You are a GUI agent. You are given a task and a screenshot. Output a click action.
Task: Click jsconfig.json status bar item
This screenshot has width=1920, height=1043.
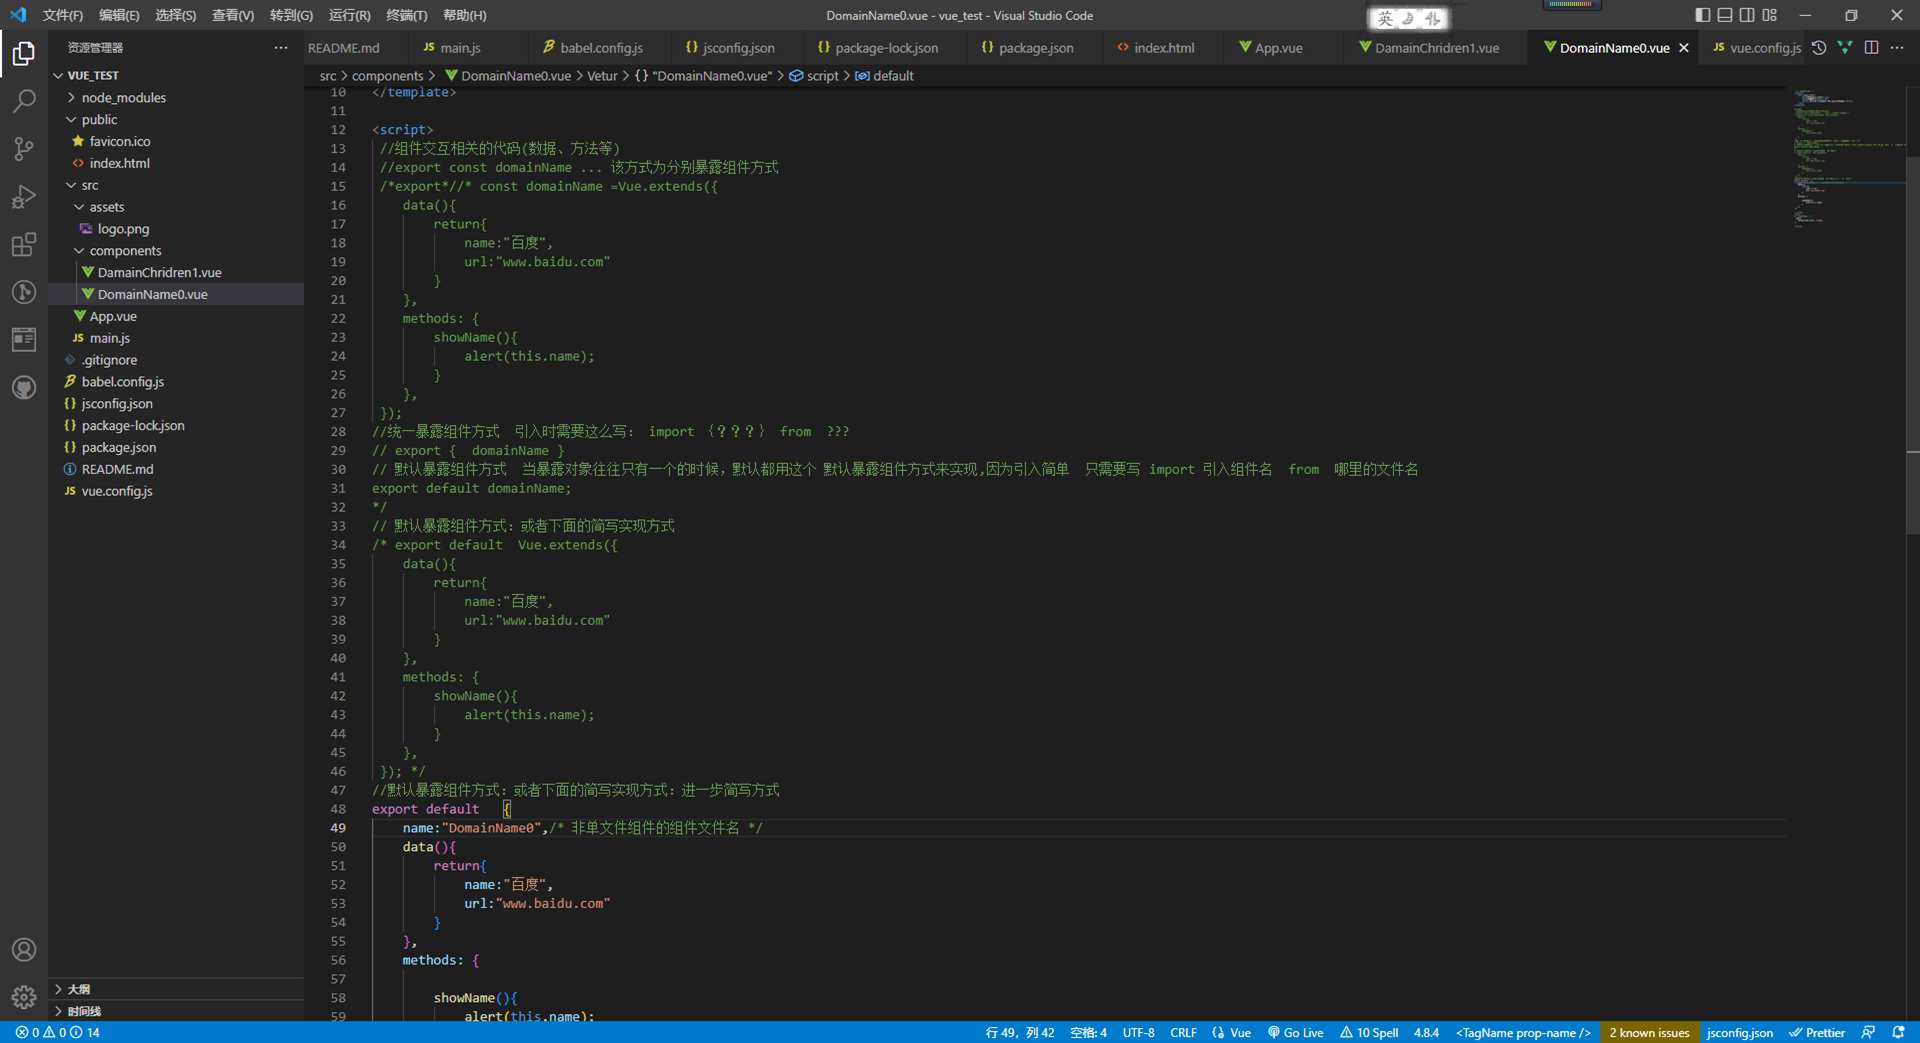[x=1739, y=1033]
